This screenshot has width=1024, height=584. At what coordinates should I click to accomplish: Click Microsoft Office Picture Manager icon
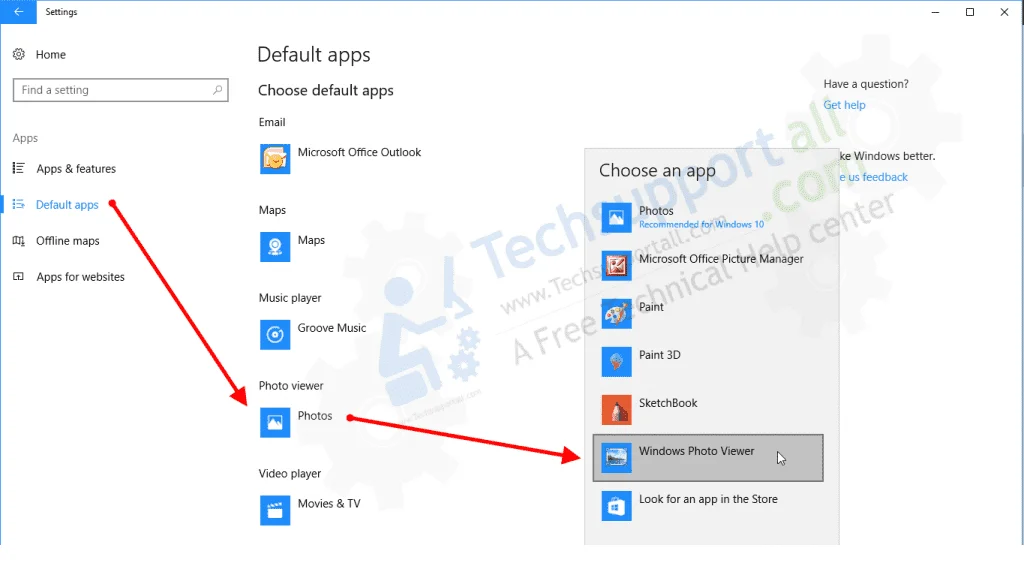(616, 266)
